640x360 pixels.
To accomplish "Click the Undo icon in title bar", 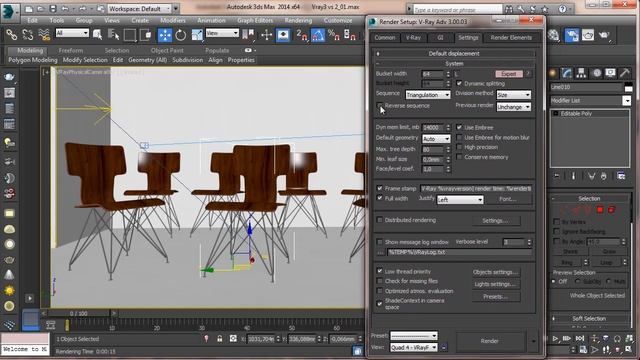I will 65,9.
